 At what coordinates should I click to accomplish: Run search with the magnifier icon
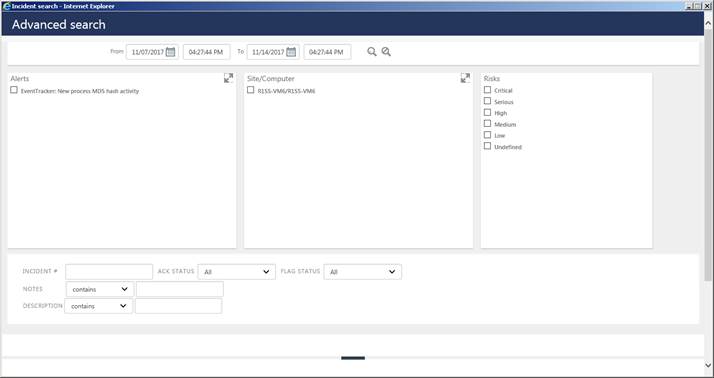pyautogui.click(x=372, y=51)
